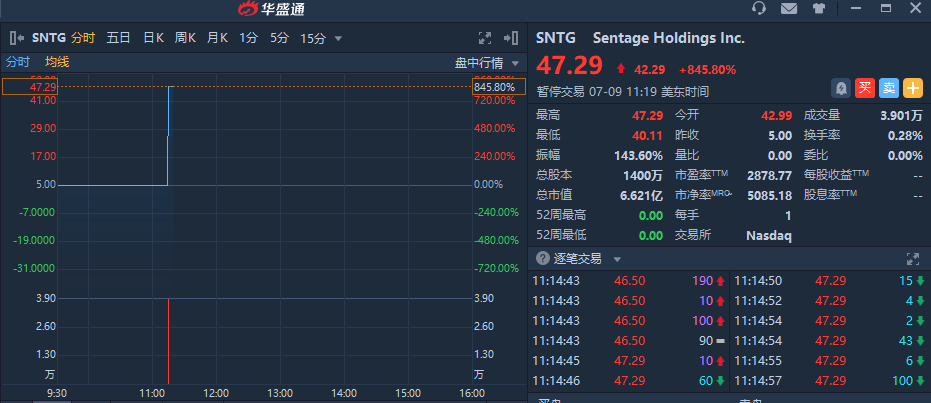This screenshot has width=931, height=403.
Task: Add SNTG to watchlist plus icon
Action: (913, 88)
